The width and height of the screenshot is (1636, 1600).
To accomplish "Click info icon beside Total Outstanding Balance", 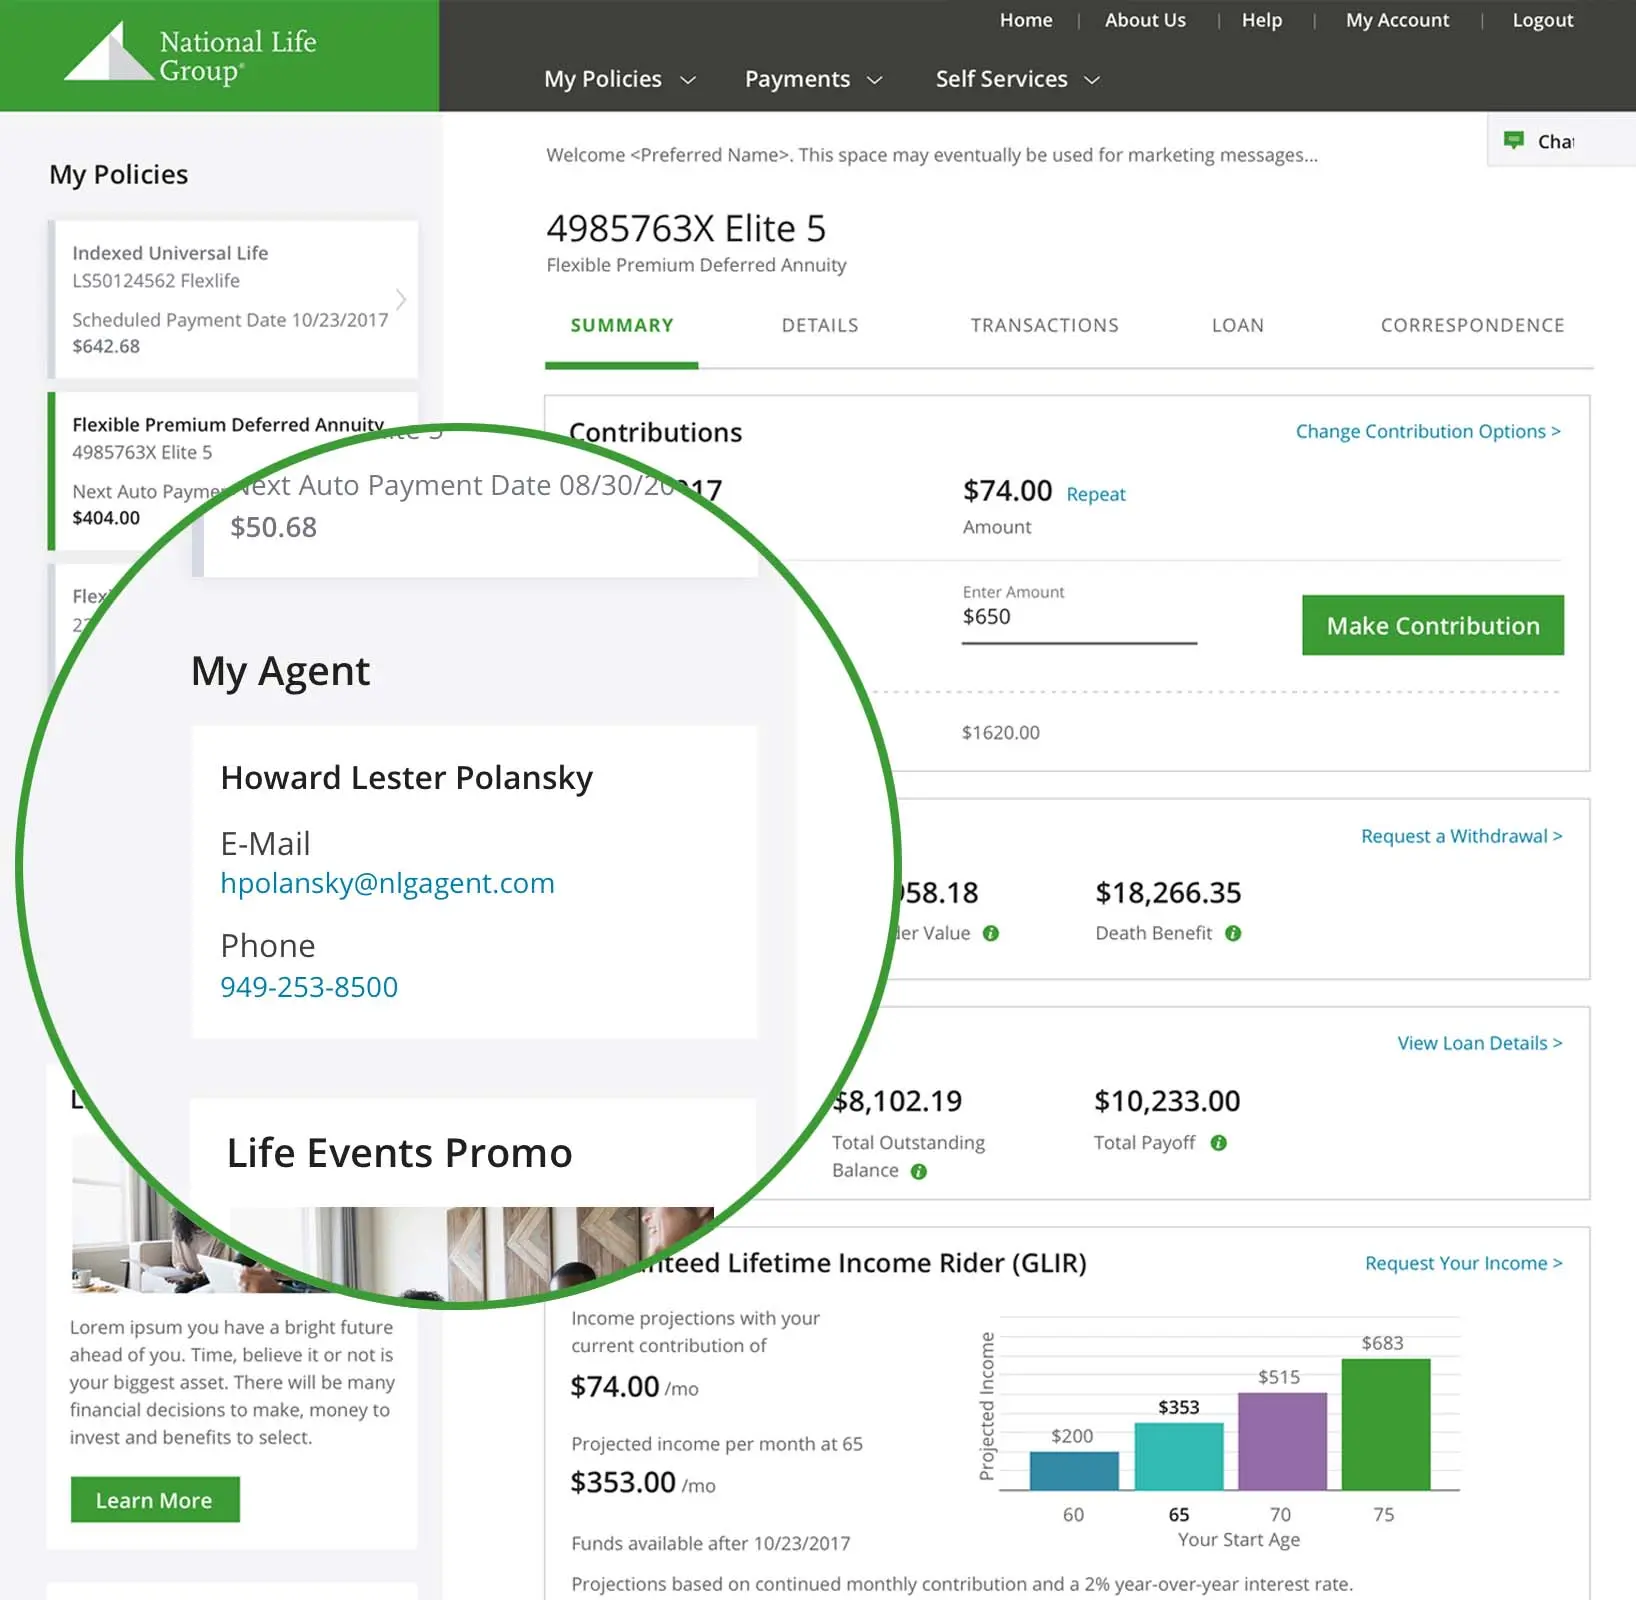I will (x=919, y=1171).
